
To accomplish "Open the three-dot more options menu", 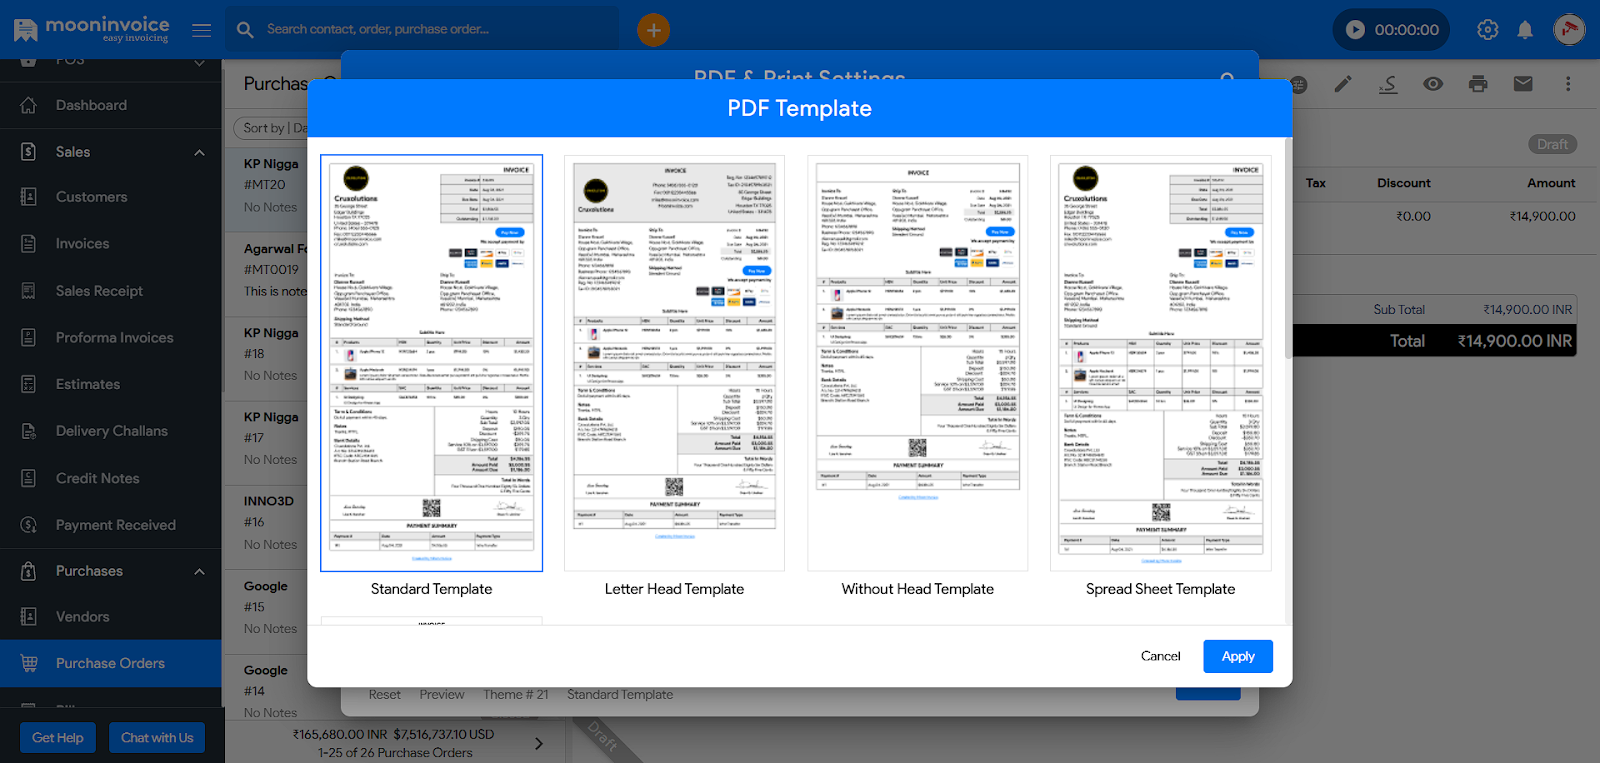I will tap(1568, 84).
